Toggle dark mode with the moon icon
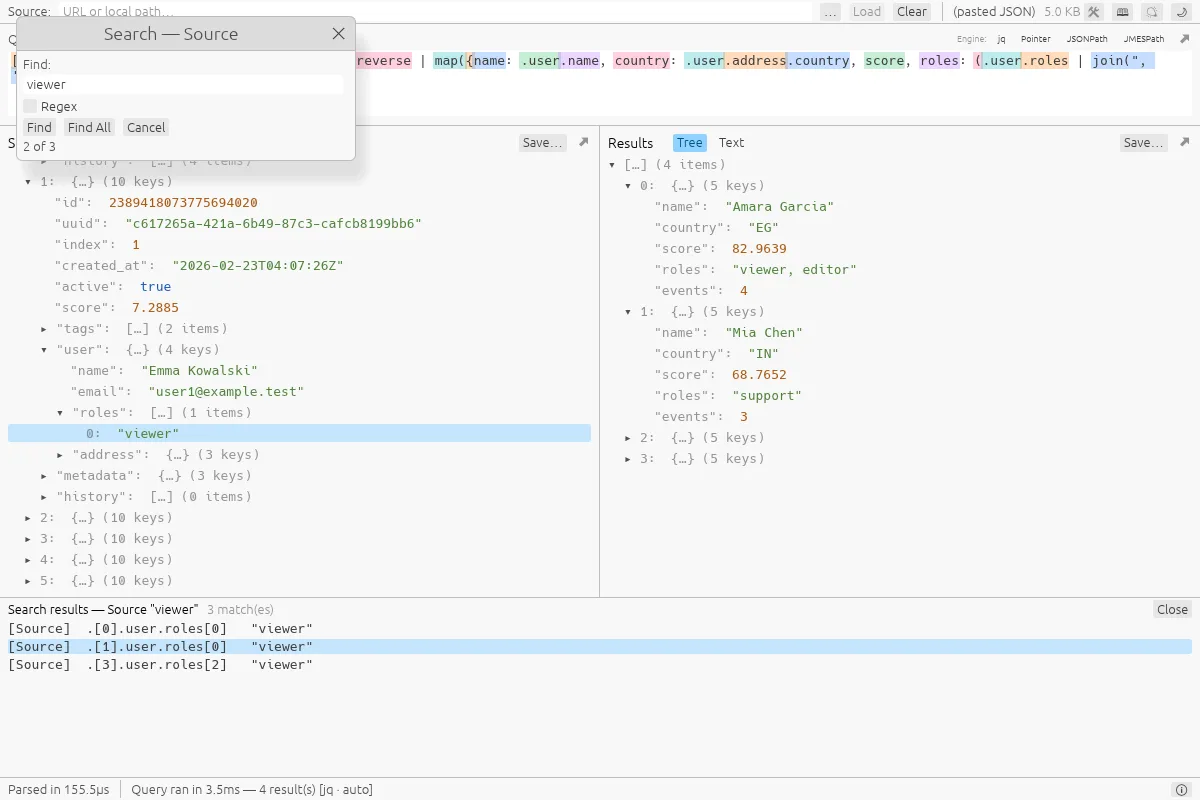The image size is (1200, 800). pyautogui.click(x=1180, y=12)
